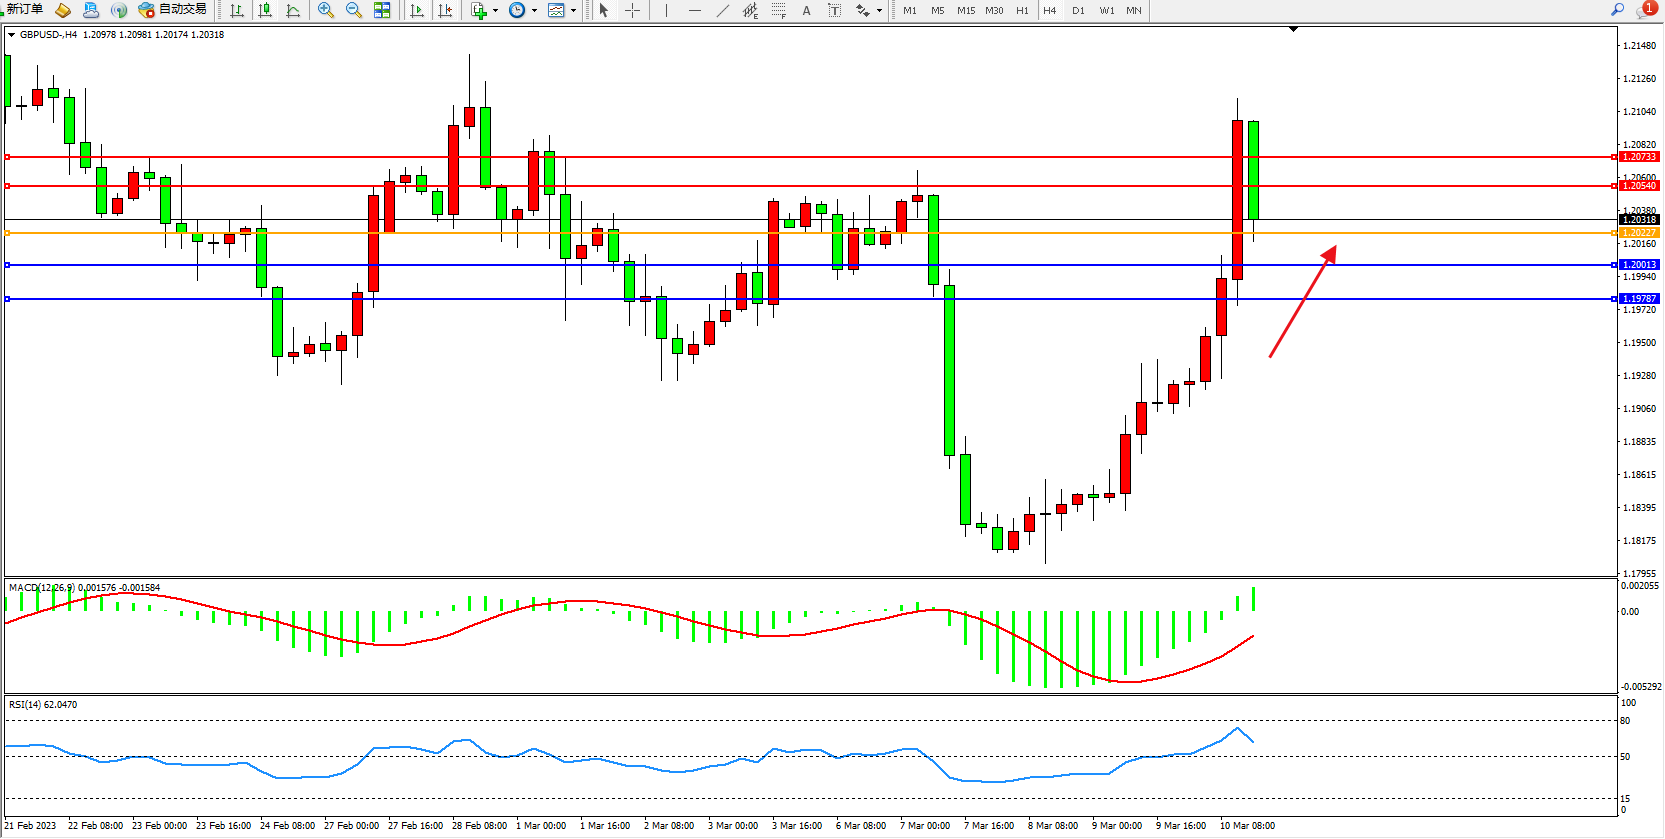Select the trendline drawing tool

coord(722,10)
